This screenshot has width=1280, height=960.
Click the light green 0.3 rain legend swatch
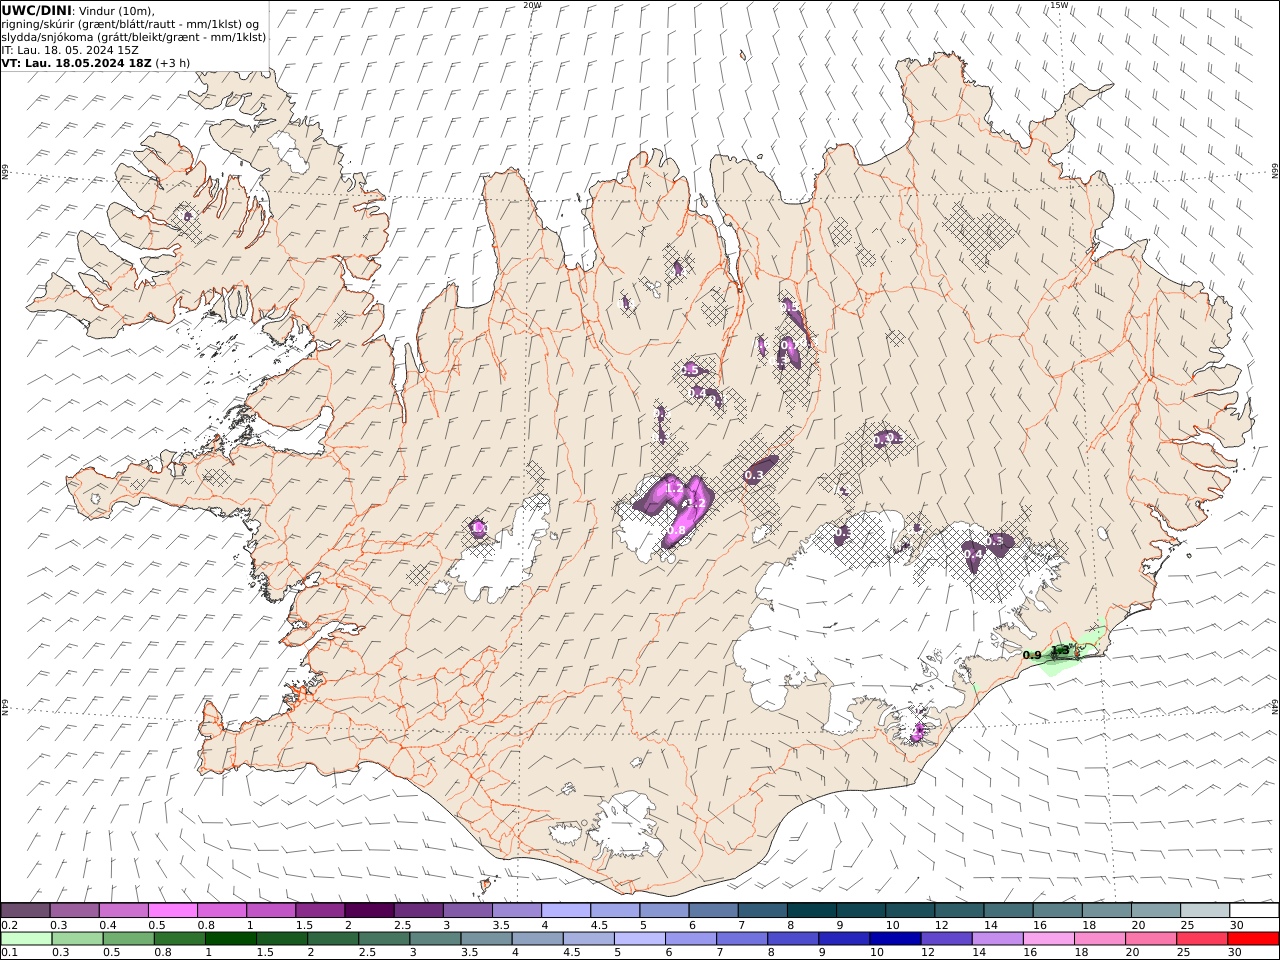coord(78,938)
